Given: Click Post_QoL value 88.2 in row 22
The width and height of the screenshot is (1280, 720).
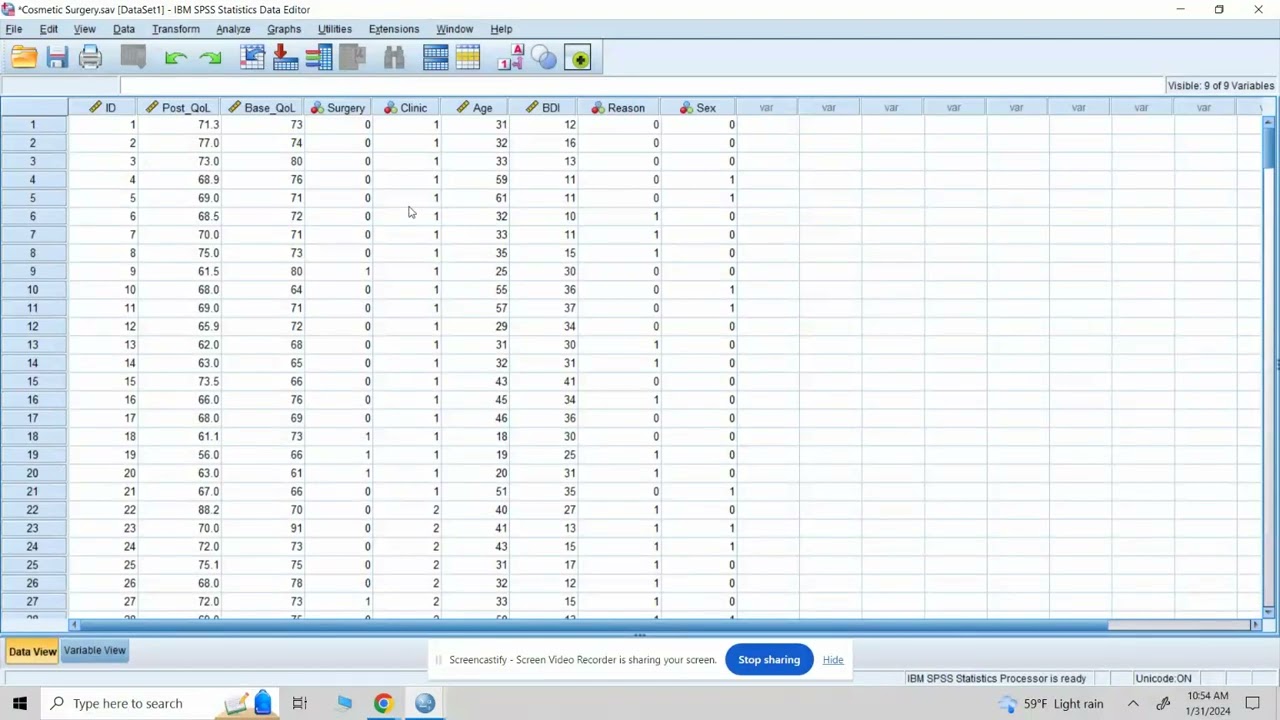Looking at the screenshot, I should (x=180, y=510).
